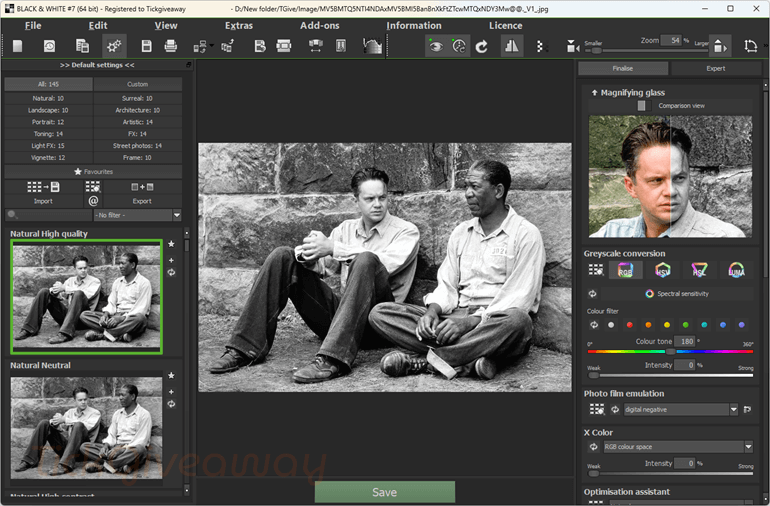Screen dimensions: 770x506
Task: Choose the yellow colour filter
Action: 667,325
